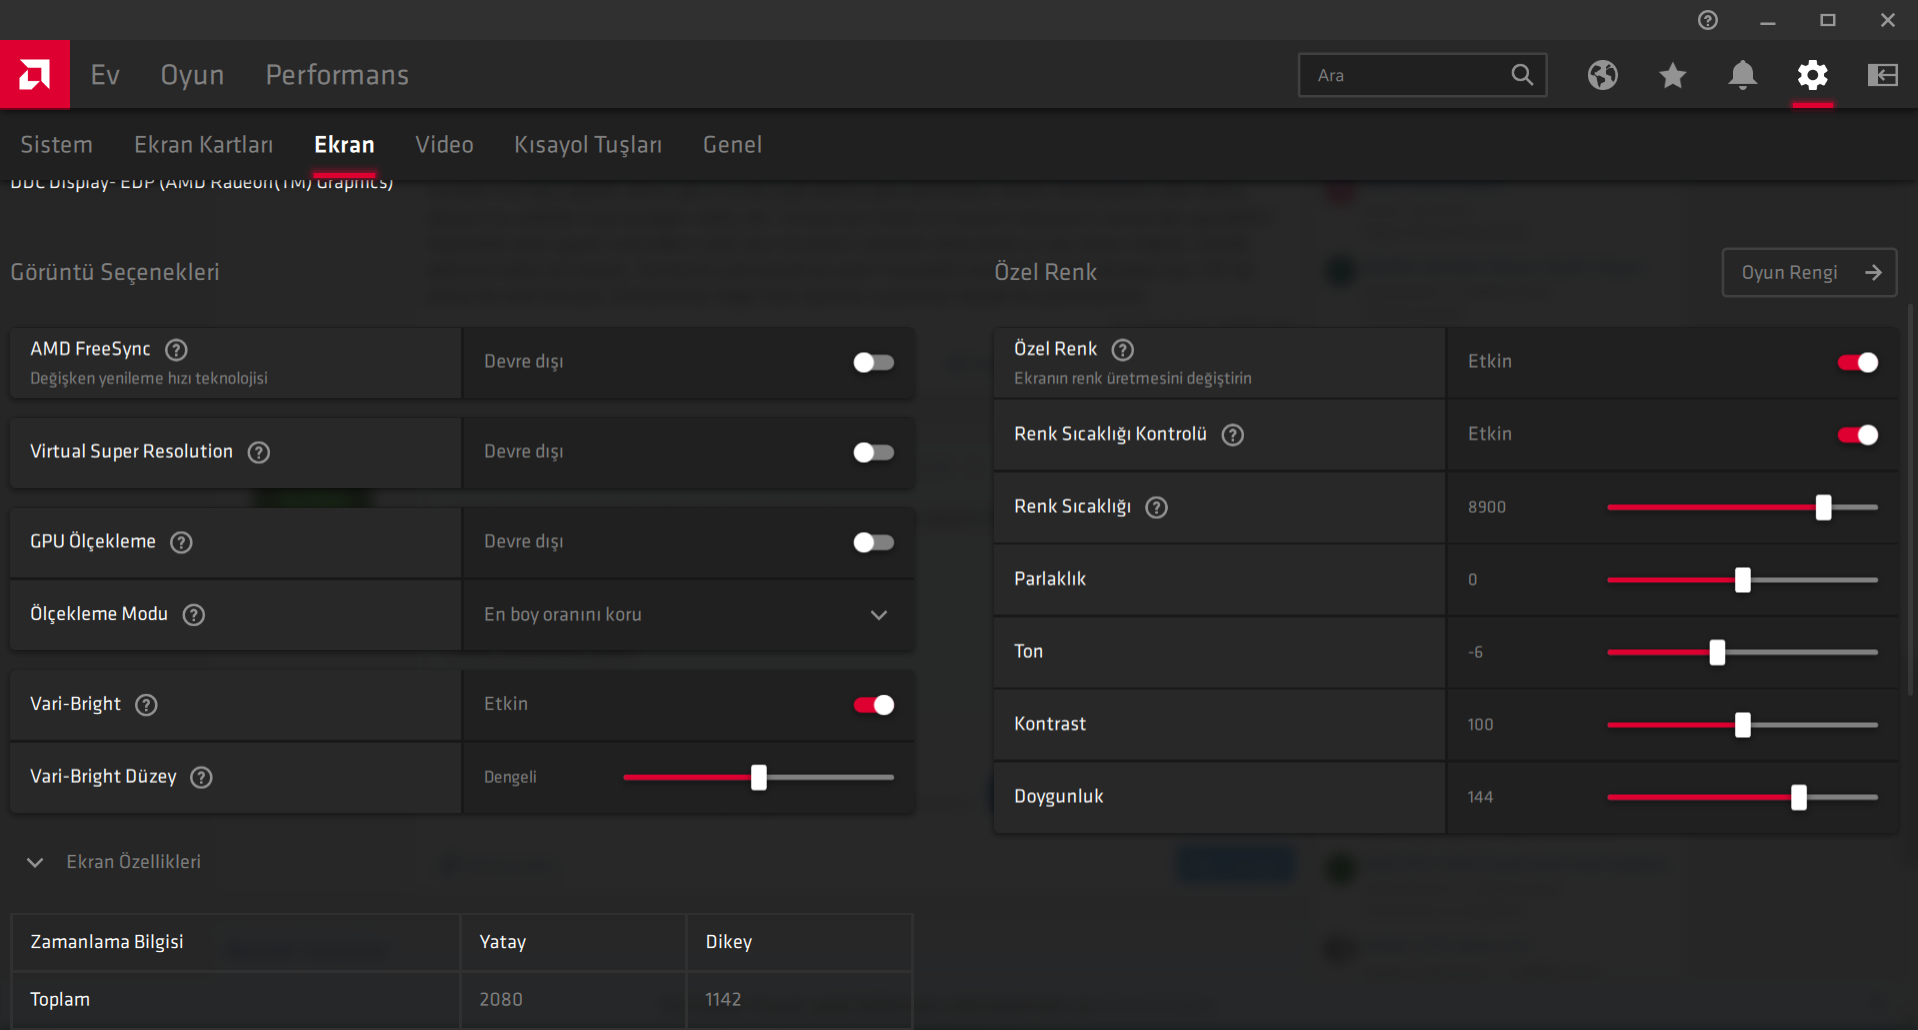Click the Doygunluk value 144
This screenshot has width=1918, height=1030.
pyautogui.click(x=1480, y=797)
